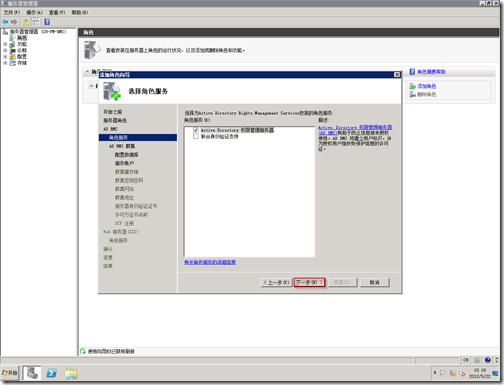The height and width of the screenshot is (385, 504).
Task: Check the 联合身份验证支持 checkbox
Action: point(196,136)
